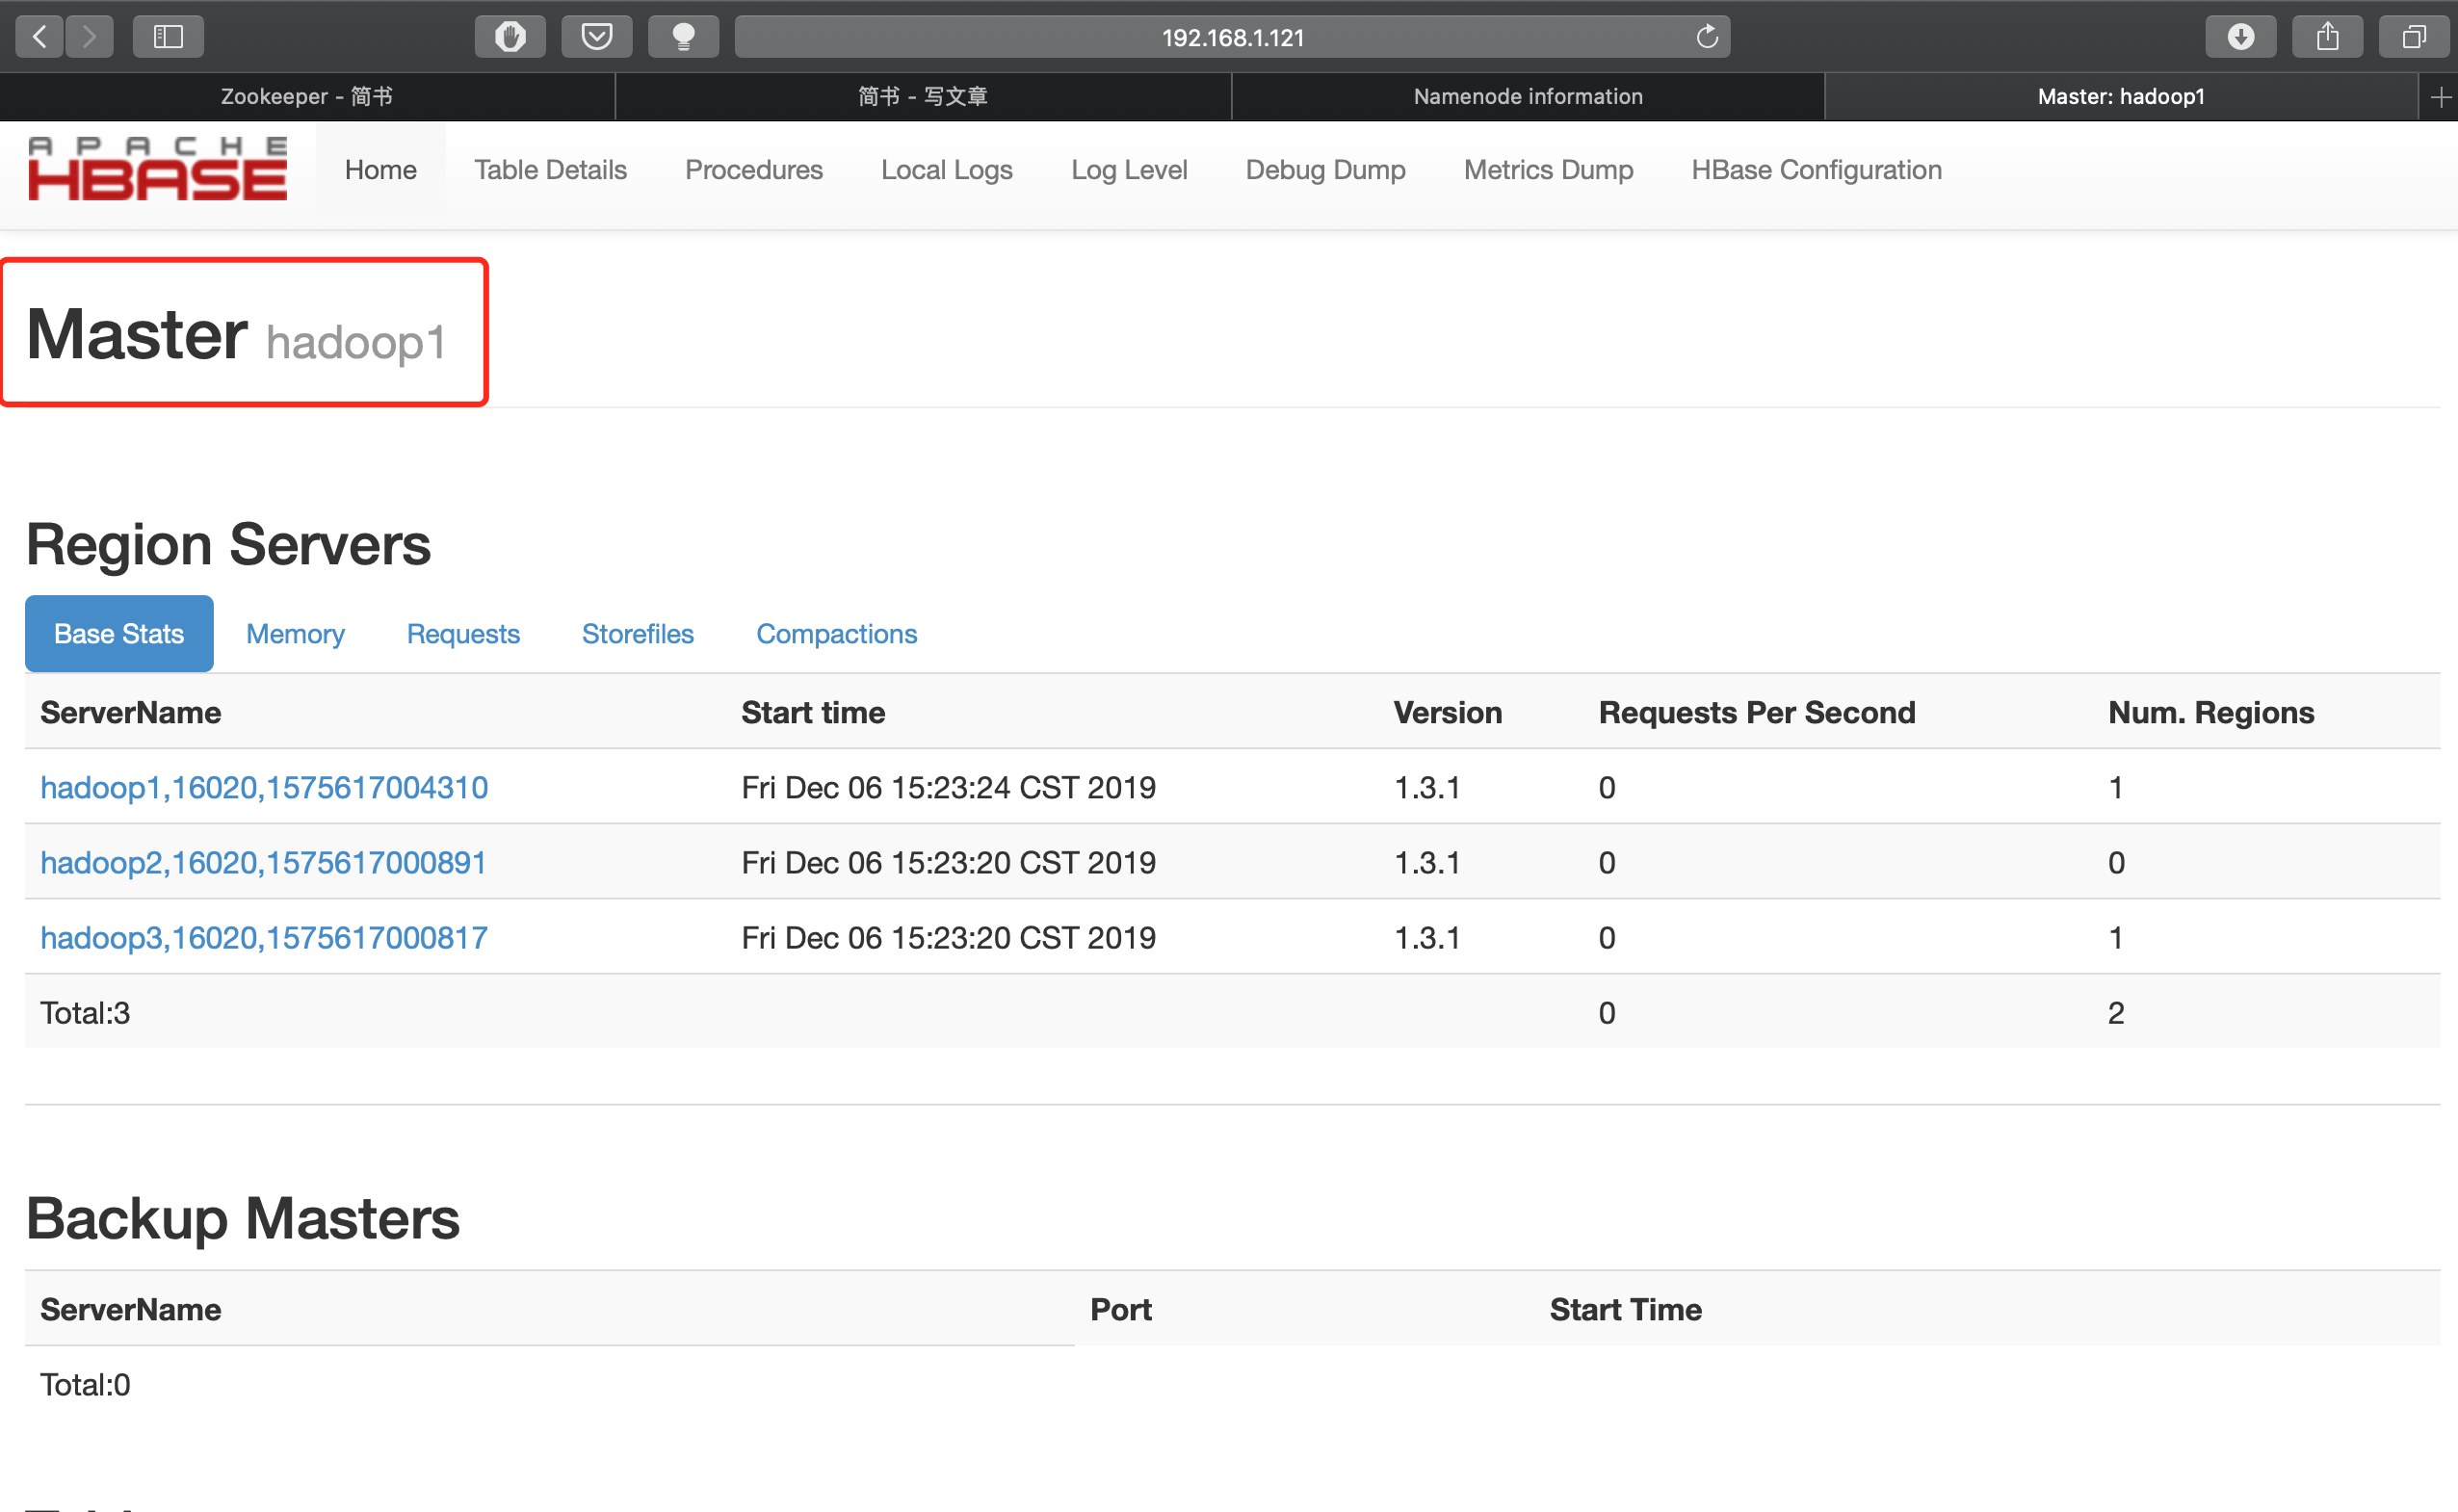Show all tabs overview icon
The image size is (2458, 1512).
coord(2413,37)
